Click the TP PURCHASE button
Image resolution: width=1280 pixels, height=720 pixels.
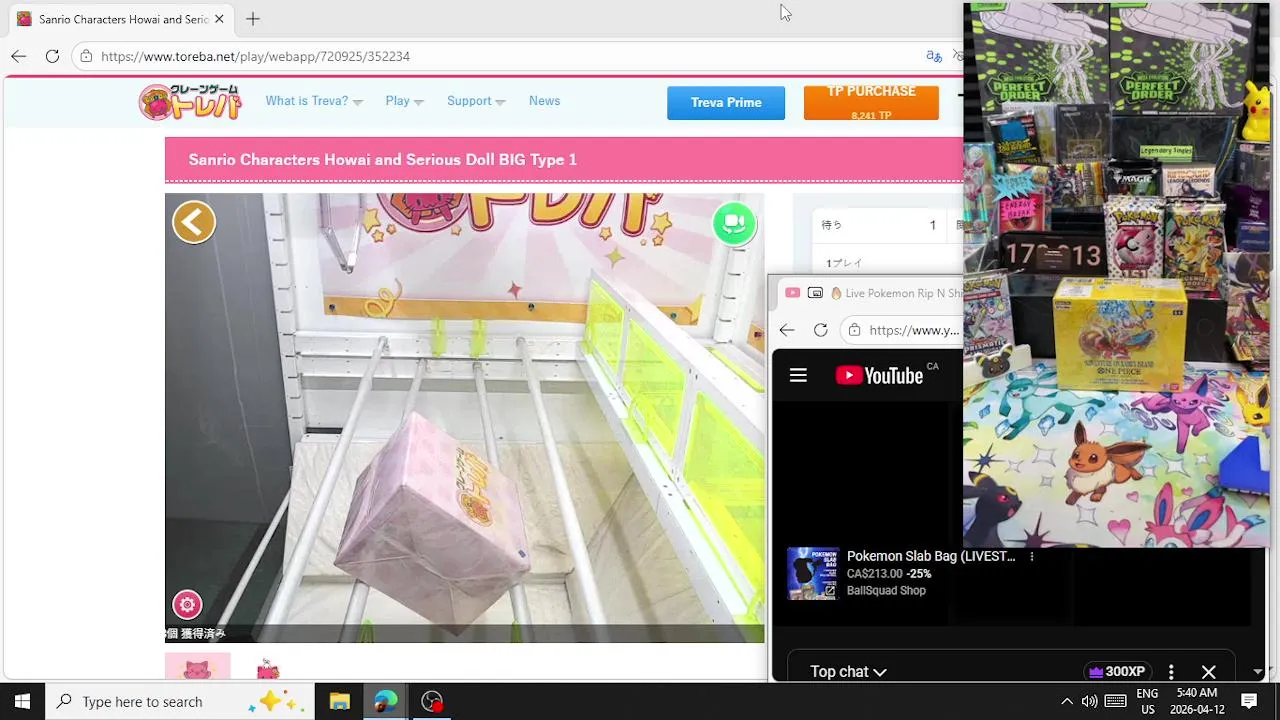point(871,102)
